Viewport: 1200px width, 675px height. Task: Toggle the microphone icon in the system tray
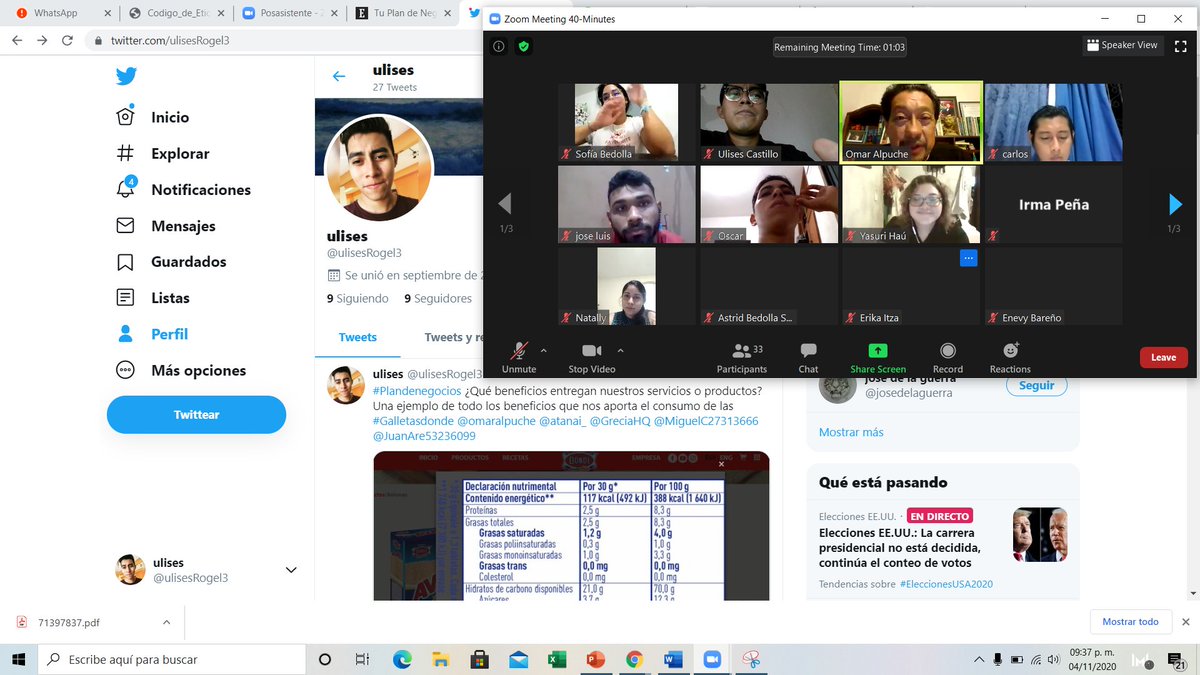(997, 660)
